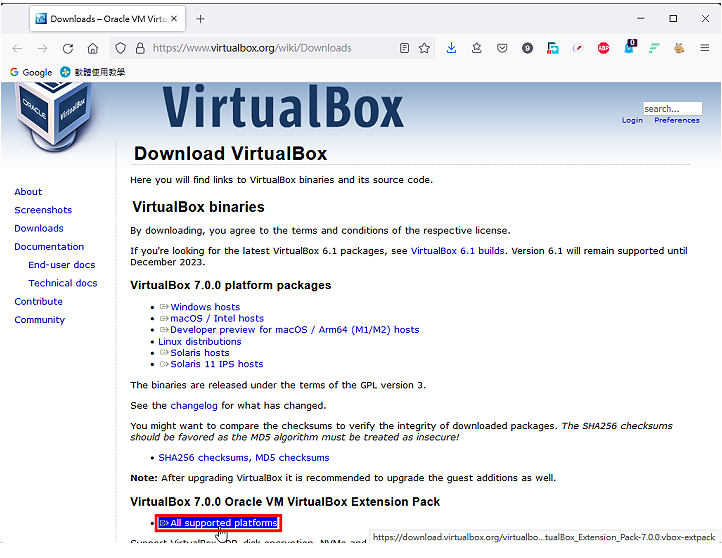The width and height of the screenshot is (722, 558).
Task: Click the site search box
Action: click(x=672, y=109)
